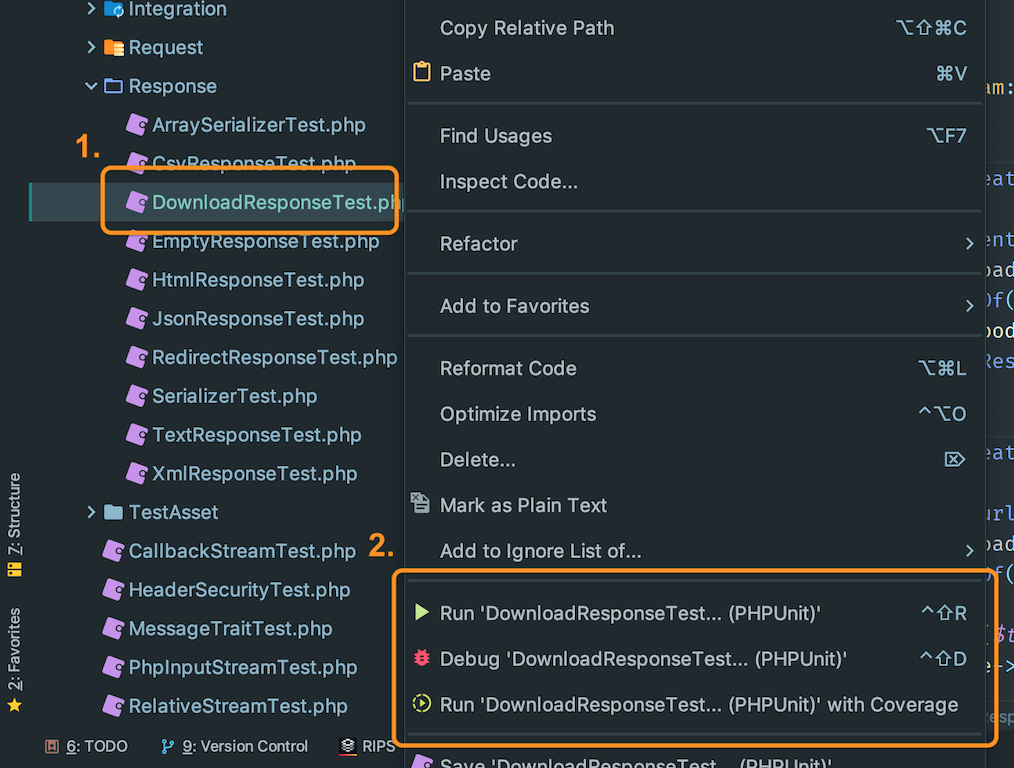Click the XmlResponseTest.php file icon
Image resolution: width=1014 pixels, height=768 pixels.
136,473
